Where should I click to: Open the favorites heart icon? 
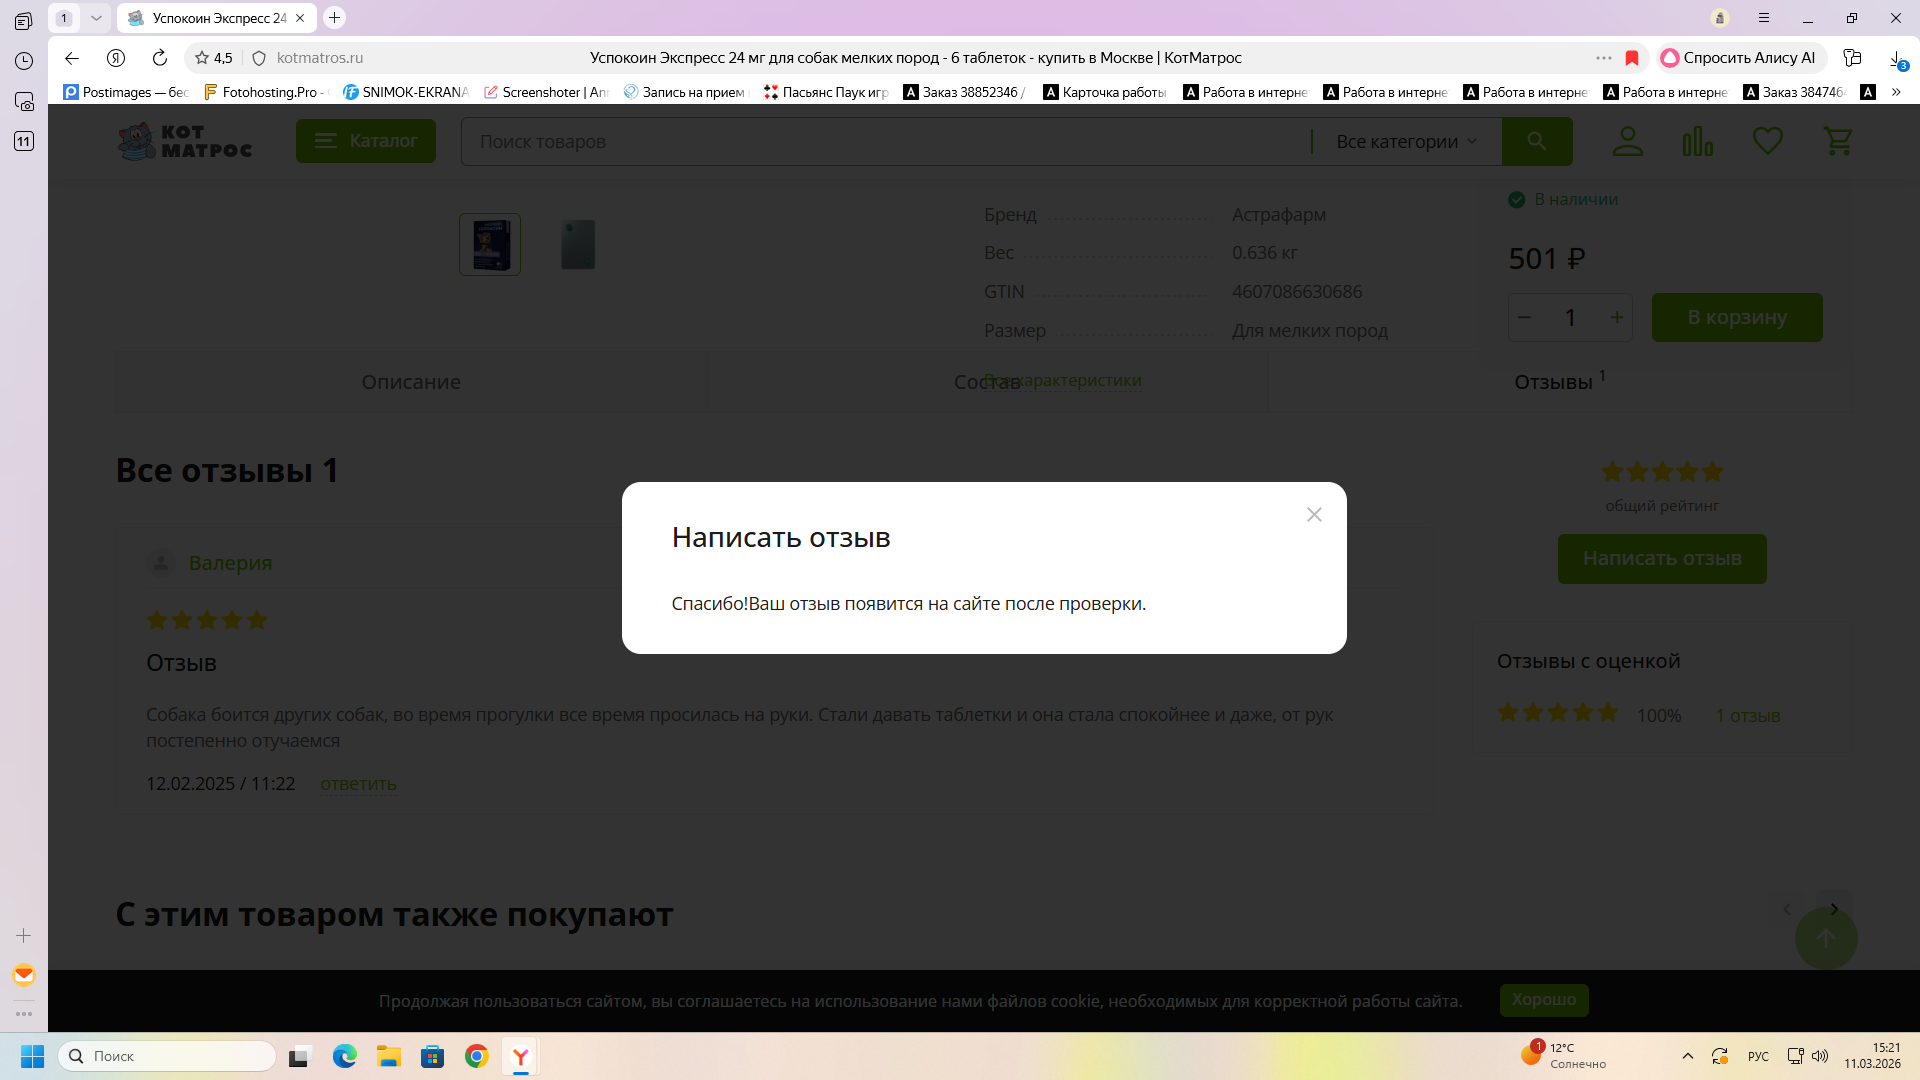click(1767, 141)
